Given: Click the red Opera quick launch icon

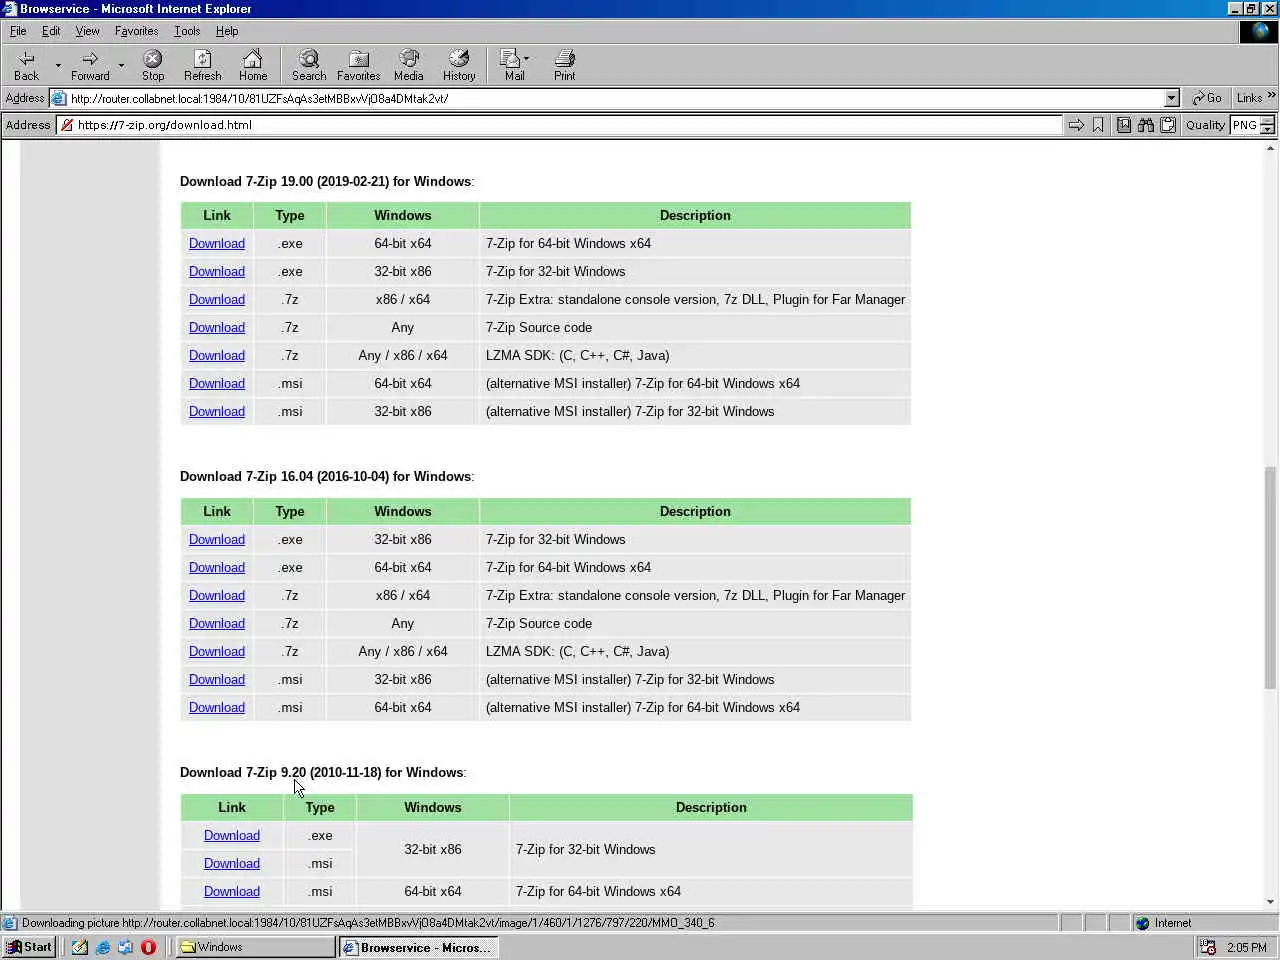Looking at the screenshot, I should pos(148,947).
